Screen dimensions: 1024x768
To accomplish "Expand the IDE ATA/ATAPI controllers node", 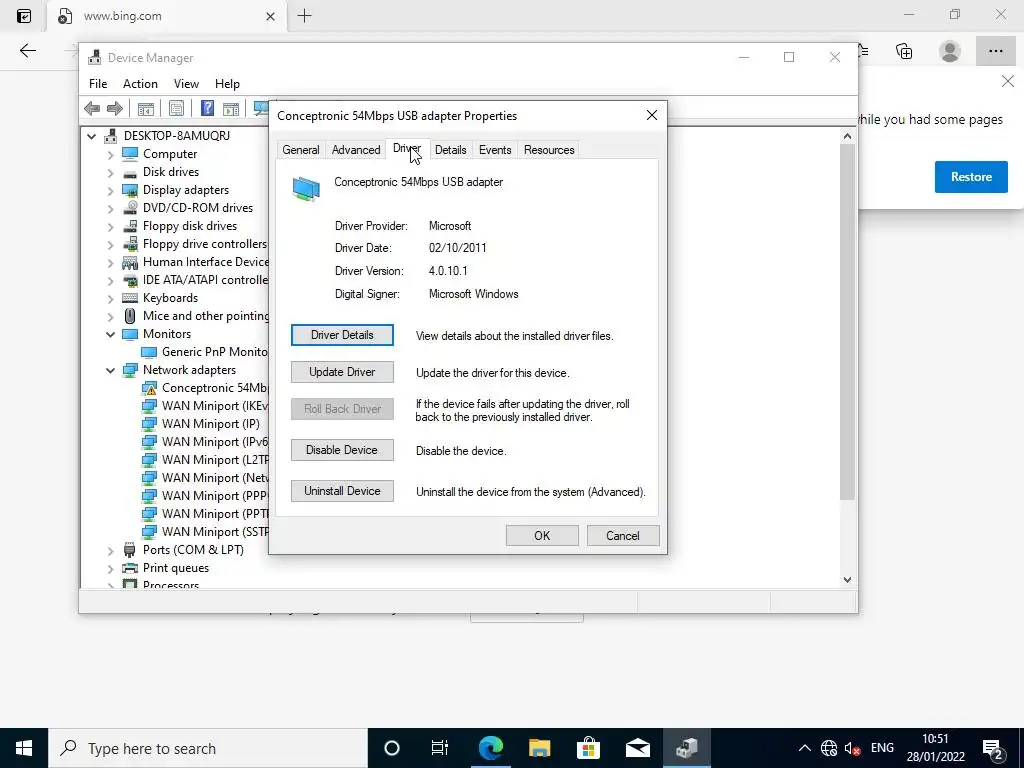I will (x=110, y=281).
